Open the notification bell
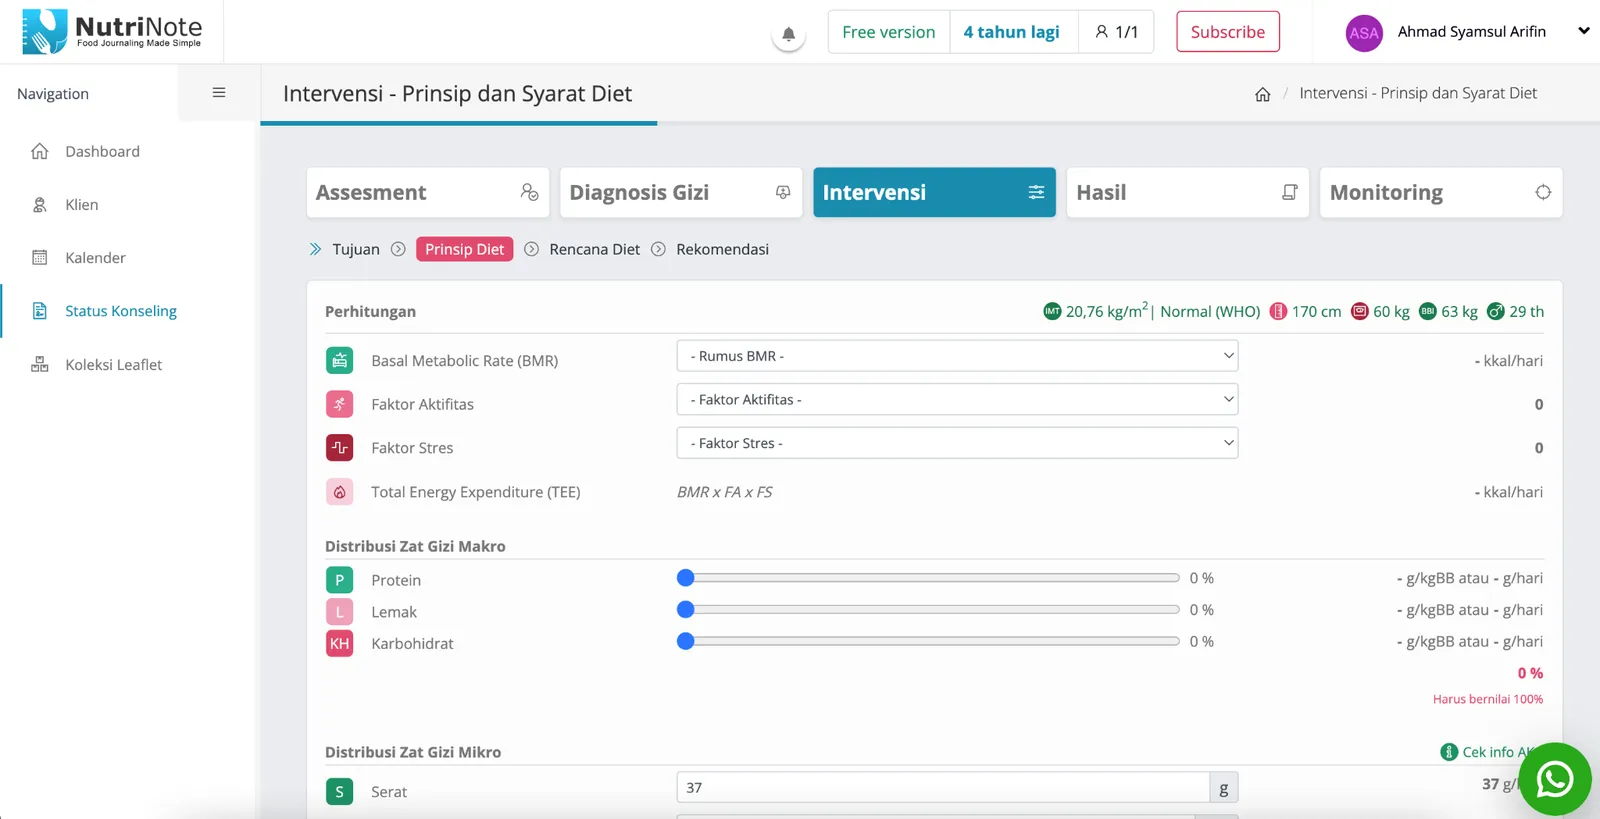Screen dimensions: 1600x819 788,34
